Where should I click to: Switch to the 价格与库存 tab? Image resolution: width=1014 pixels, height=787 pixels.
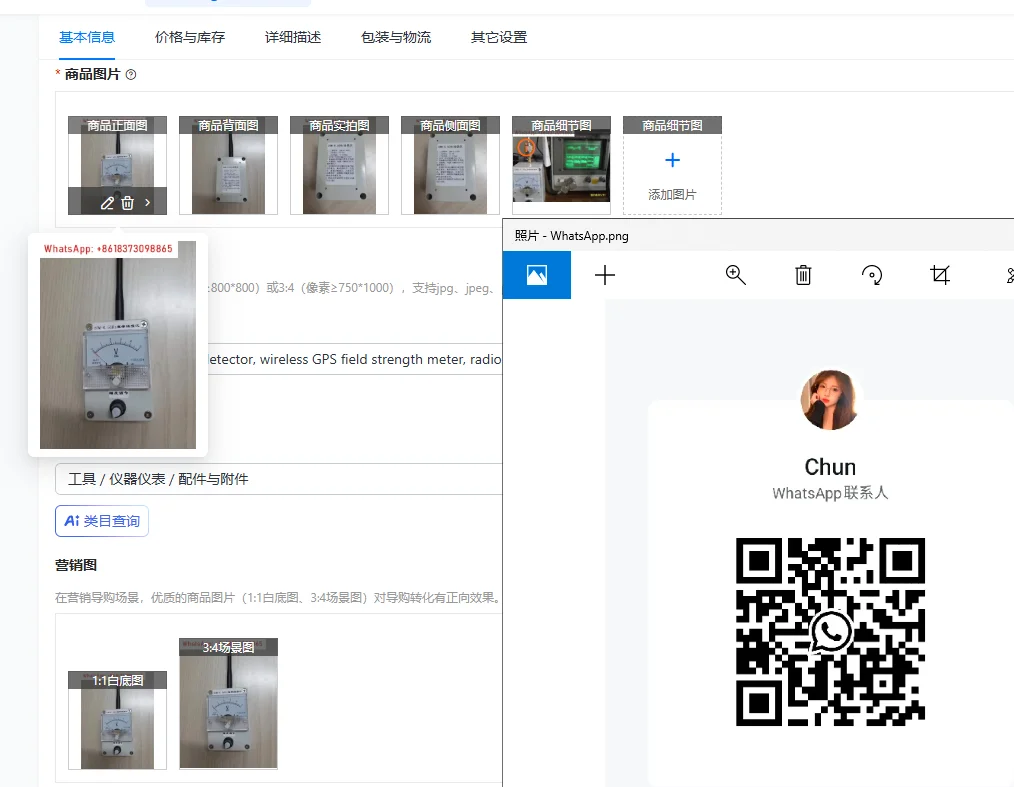tap(190, 37)
